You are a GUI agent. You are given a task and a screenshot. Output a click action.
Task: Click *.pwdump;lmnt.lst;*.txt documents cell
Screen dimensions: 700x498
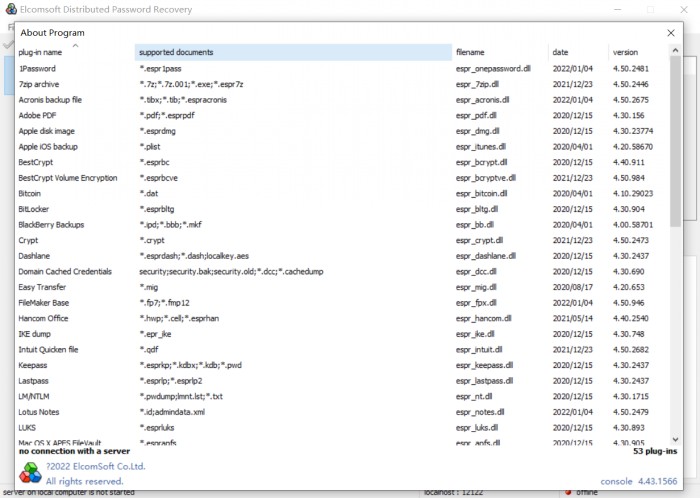click(x=181, y=397)
